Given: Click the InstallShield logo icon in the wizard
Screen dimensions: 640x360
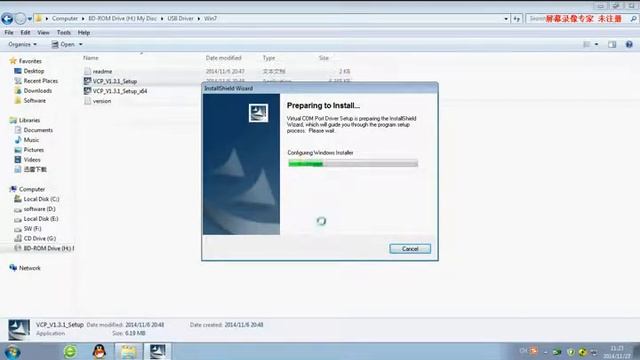Looking at the screenshot, I should coord(258,113).
